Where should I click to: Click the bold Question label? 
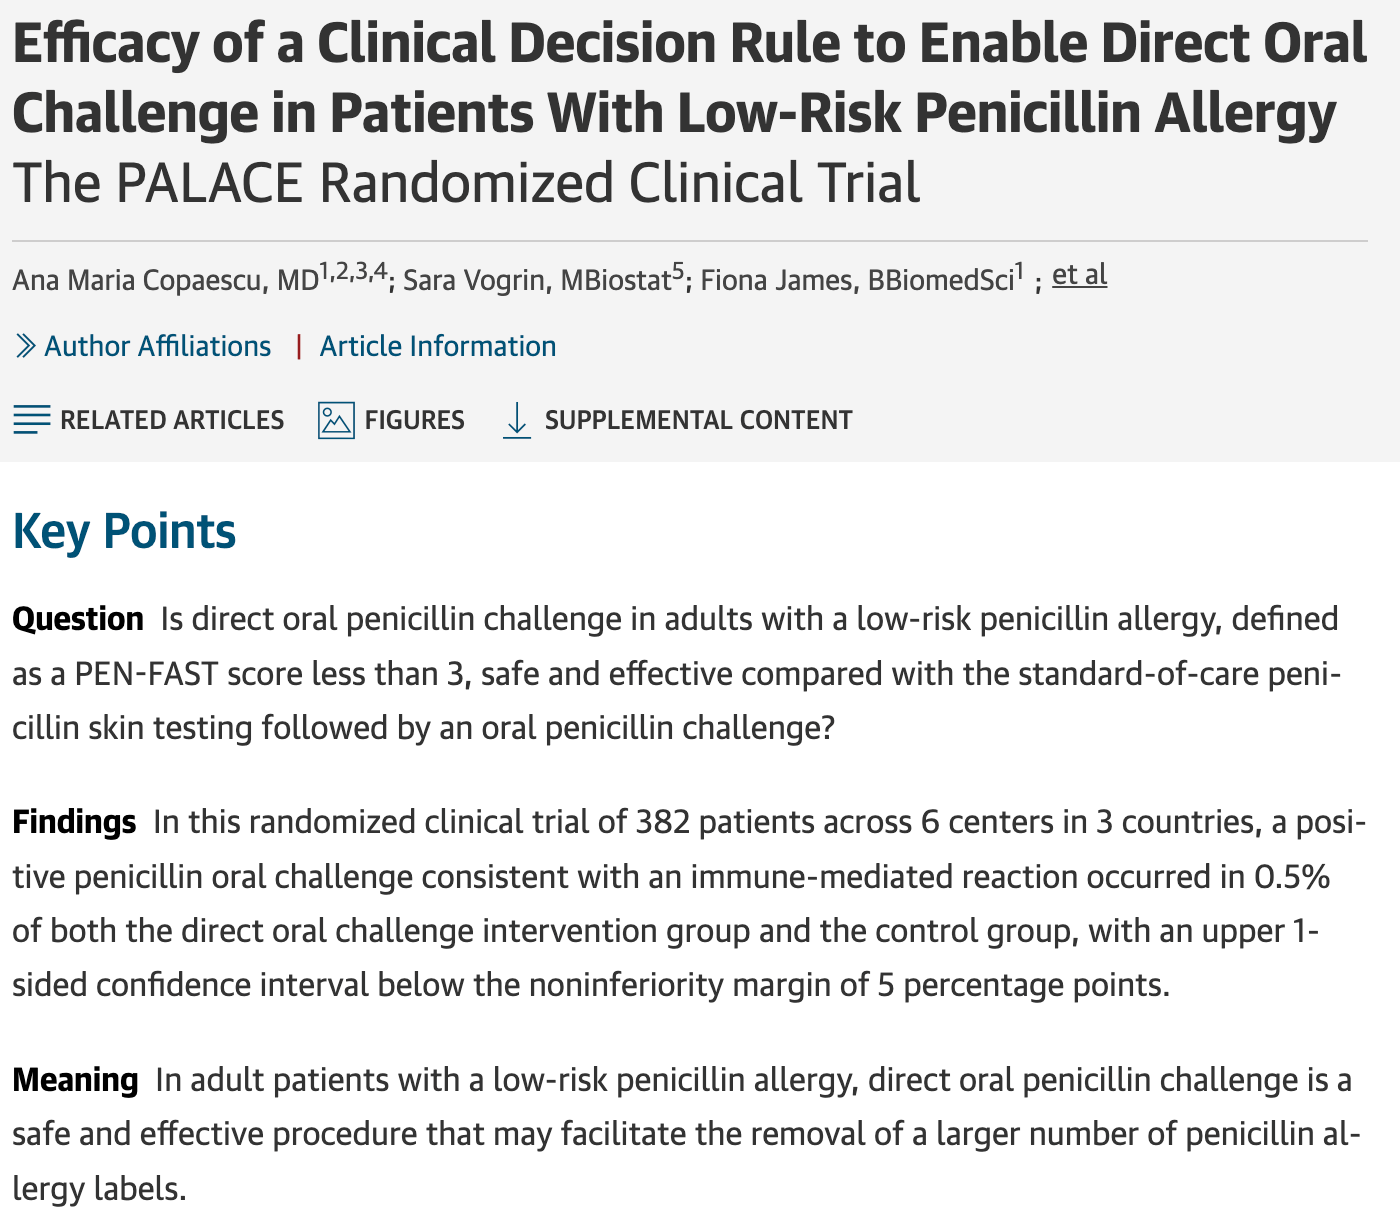78,620
